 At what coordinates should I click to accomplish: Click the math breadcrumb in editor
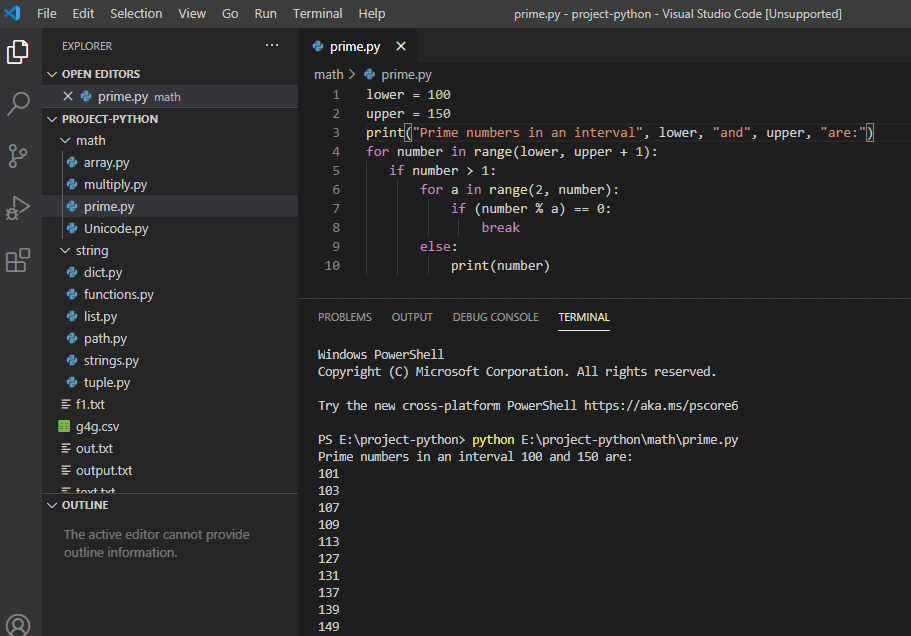pos(328,75)
